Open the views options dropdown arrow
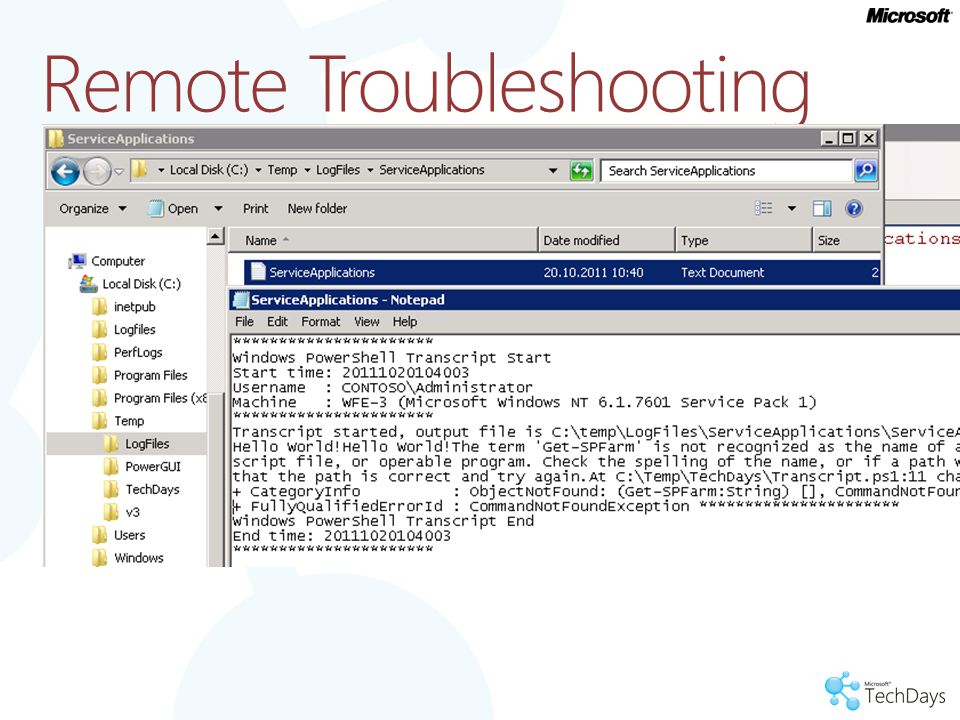Image resolution: width=960 pixels, height=720 pixels. pyautogui.click(x=792, y=209)
